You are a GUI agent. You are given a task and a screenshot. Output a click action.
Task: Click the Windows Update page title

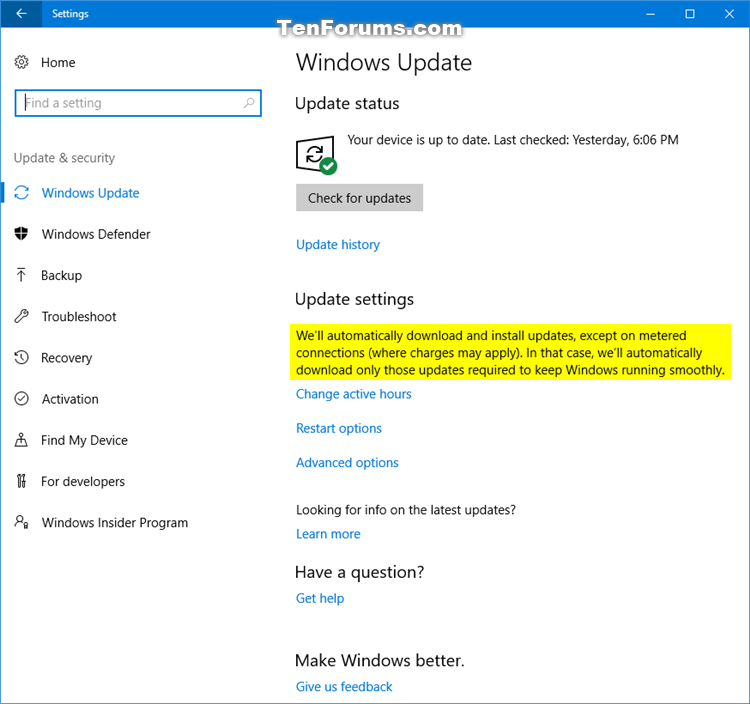[x=384, y=62]
